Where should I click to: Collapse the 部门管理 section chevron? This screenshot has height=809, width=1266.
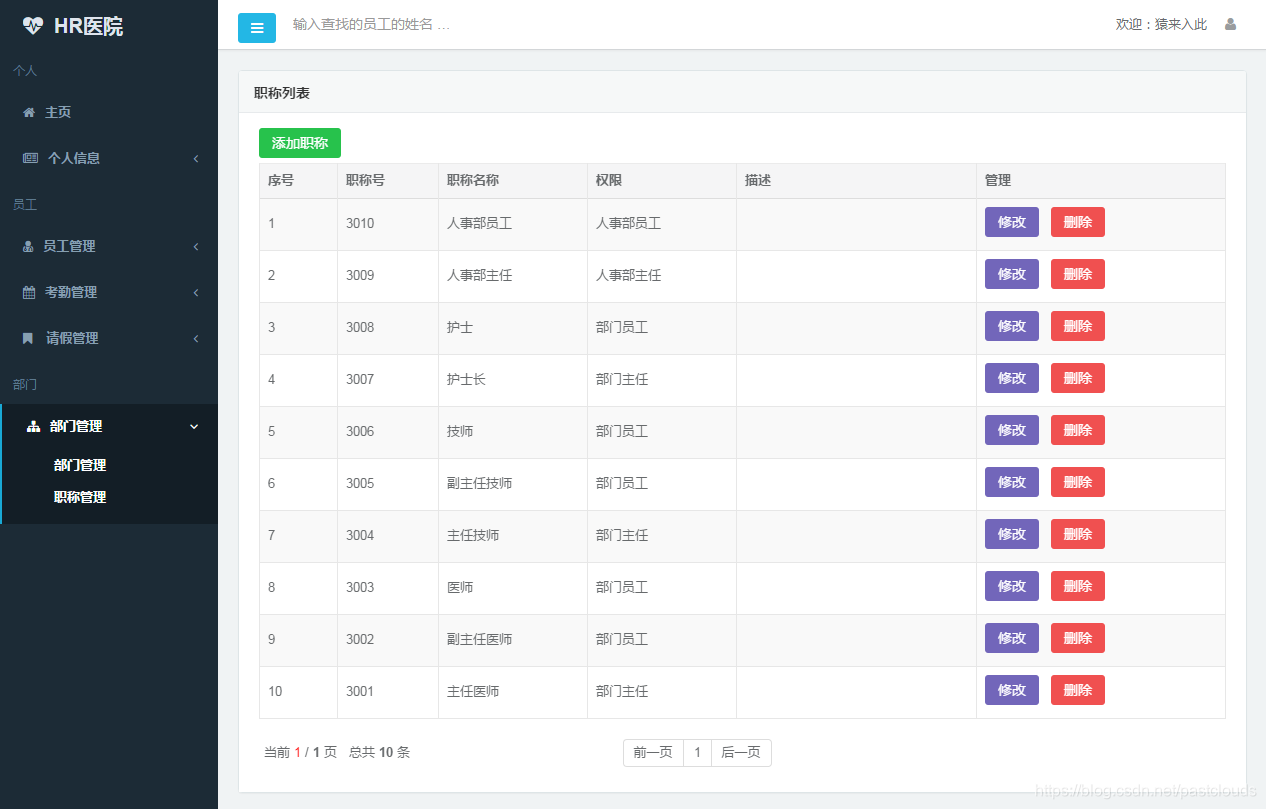coord(194,426)
